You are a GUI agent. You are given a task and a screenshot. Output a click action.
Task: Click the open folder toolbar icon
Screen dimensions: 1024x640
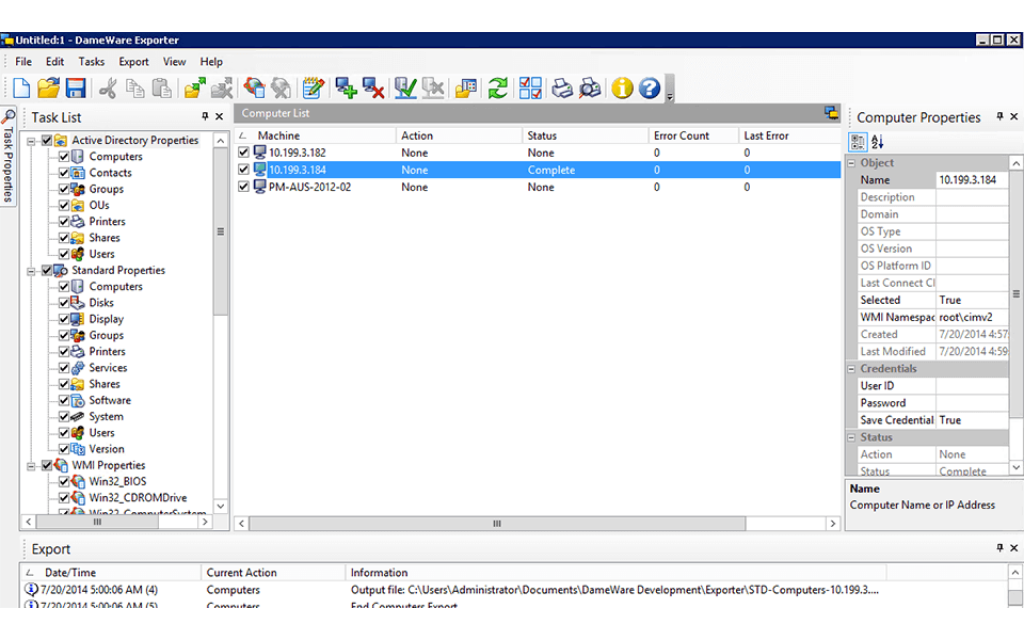click(48, 89)
